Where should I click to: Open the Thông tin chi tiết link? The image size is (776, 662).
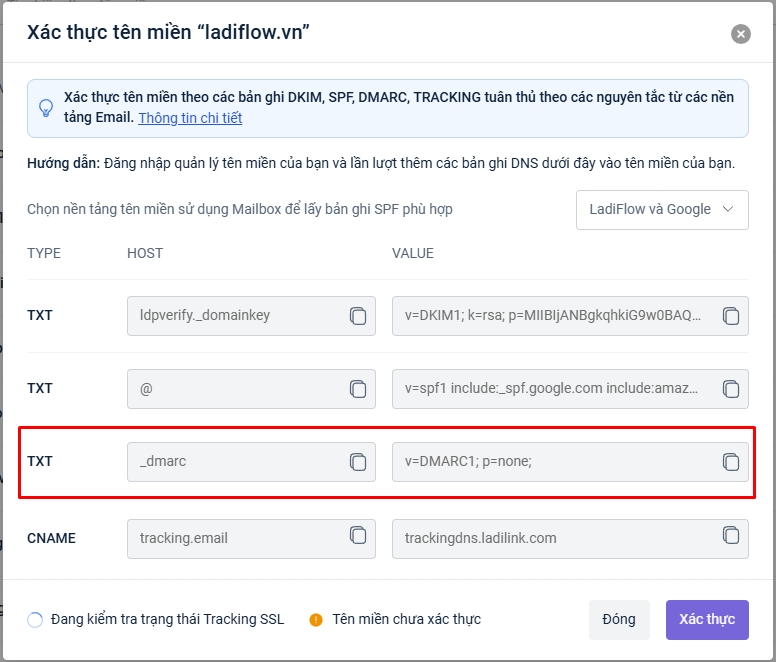[x=190, y=118]
